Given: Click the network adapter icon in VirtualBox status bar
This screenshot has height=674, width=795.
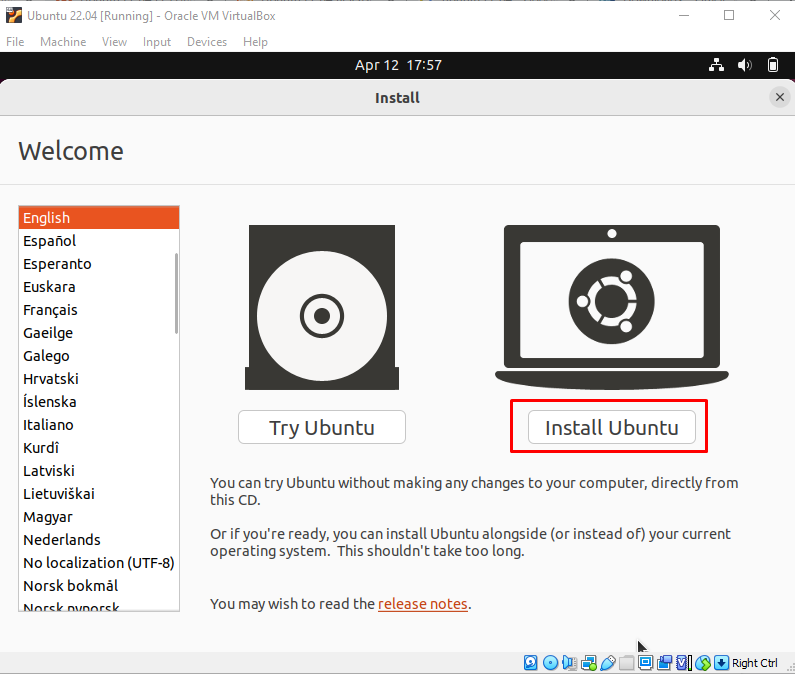Looking at the screenshot, I should [589, 662].
